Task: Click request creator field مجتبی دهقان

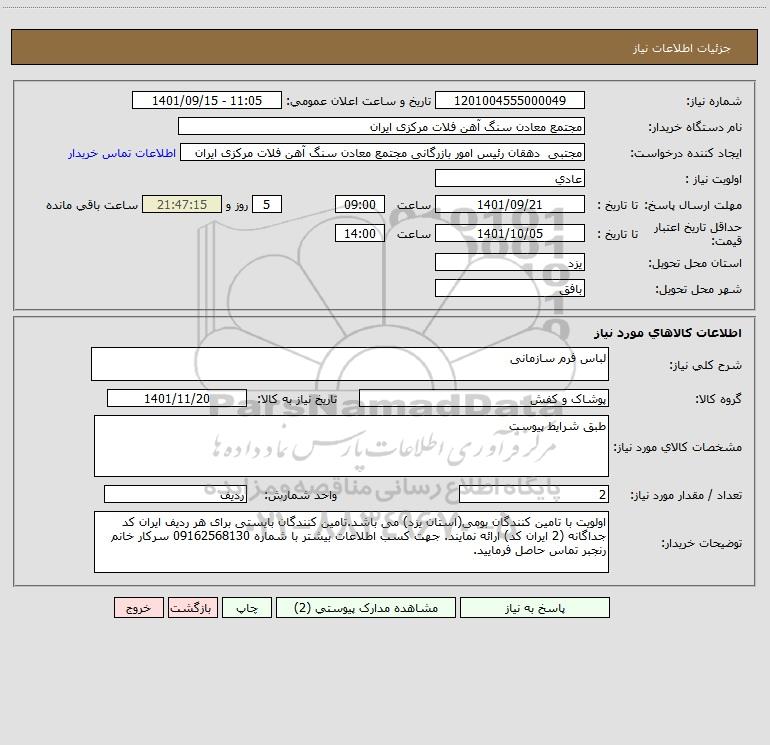Action: (383, 152)
